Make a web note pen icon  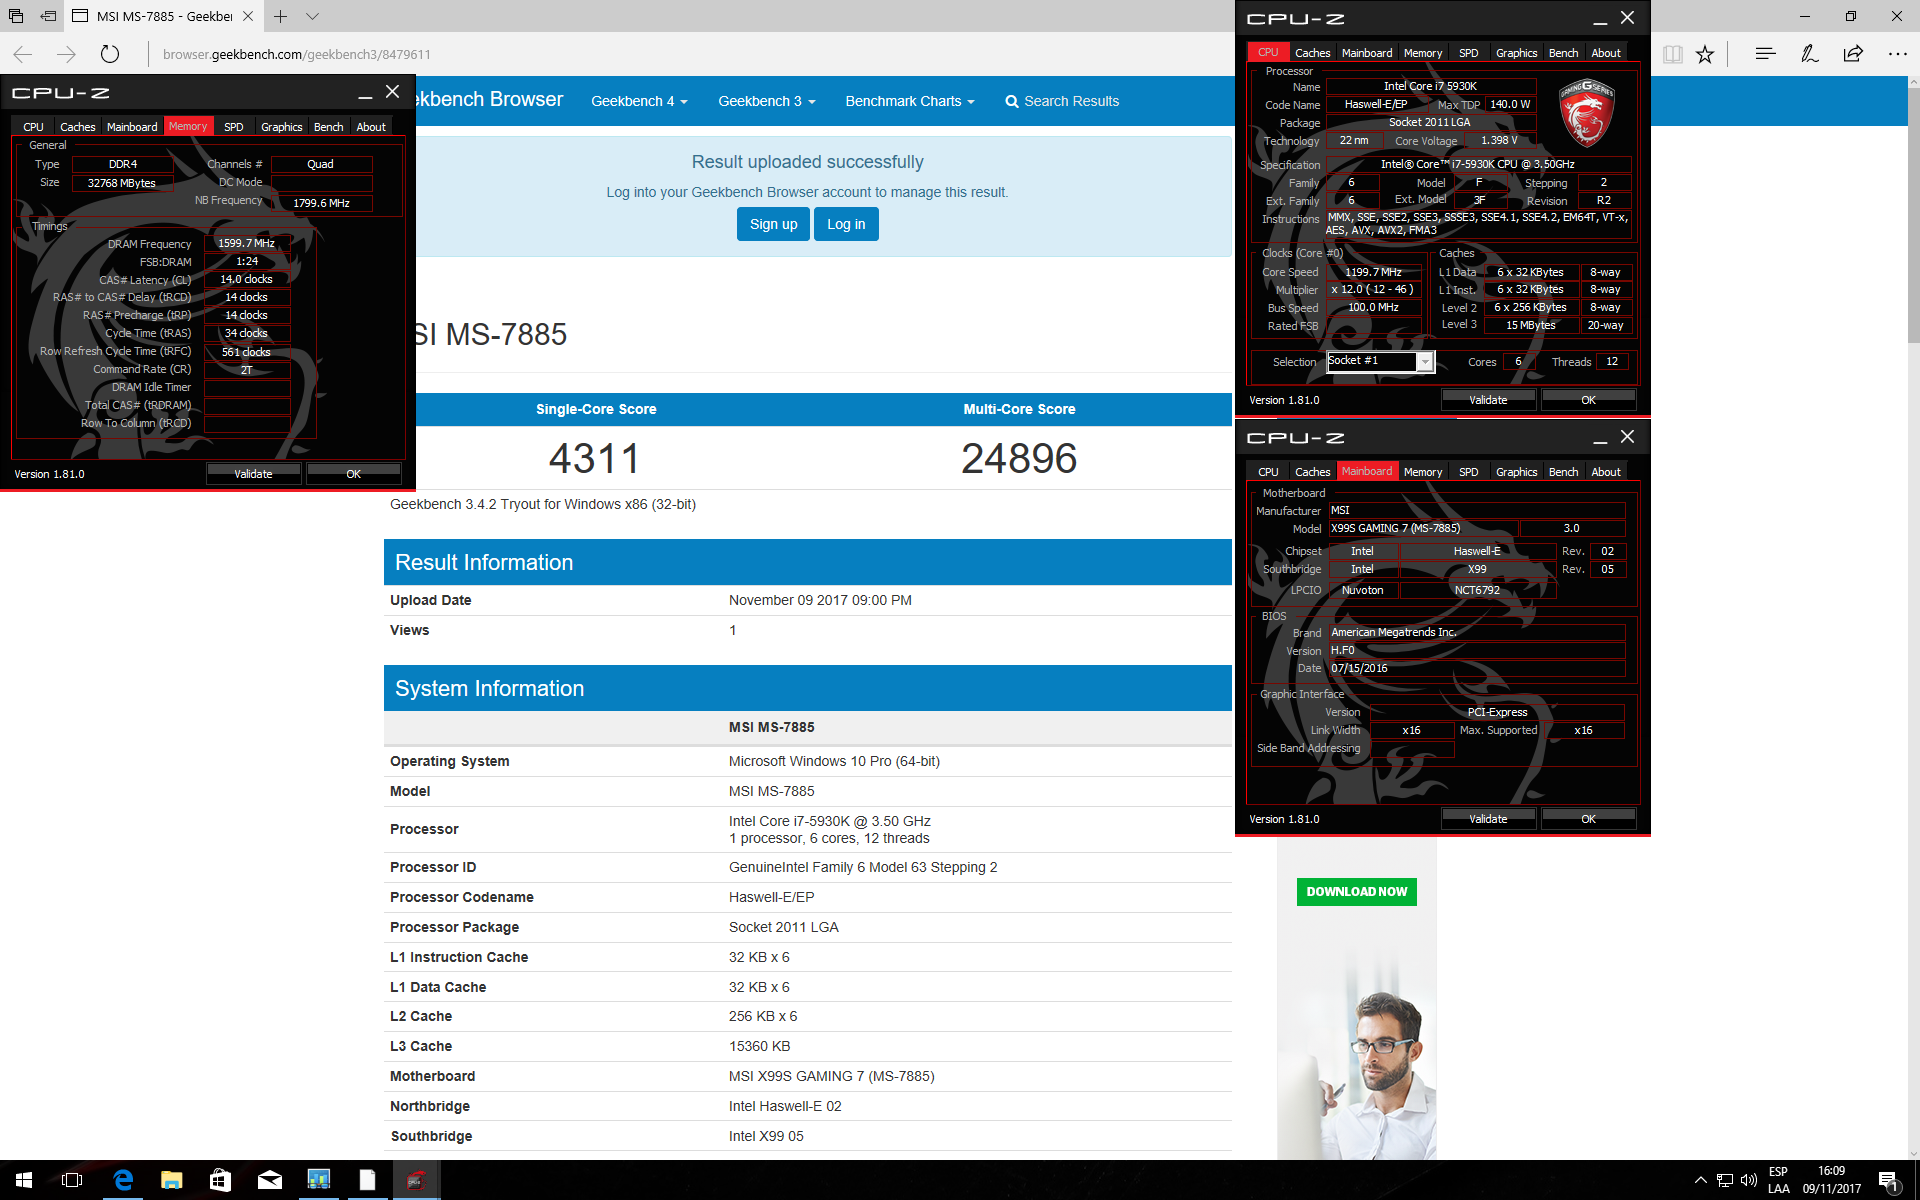(x=1809, y=54)
